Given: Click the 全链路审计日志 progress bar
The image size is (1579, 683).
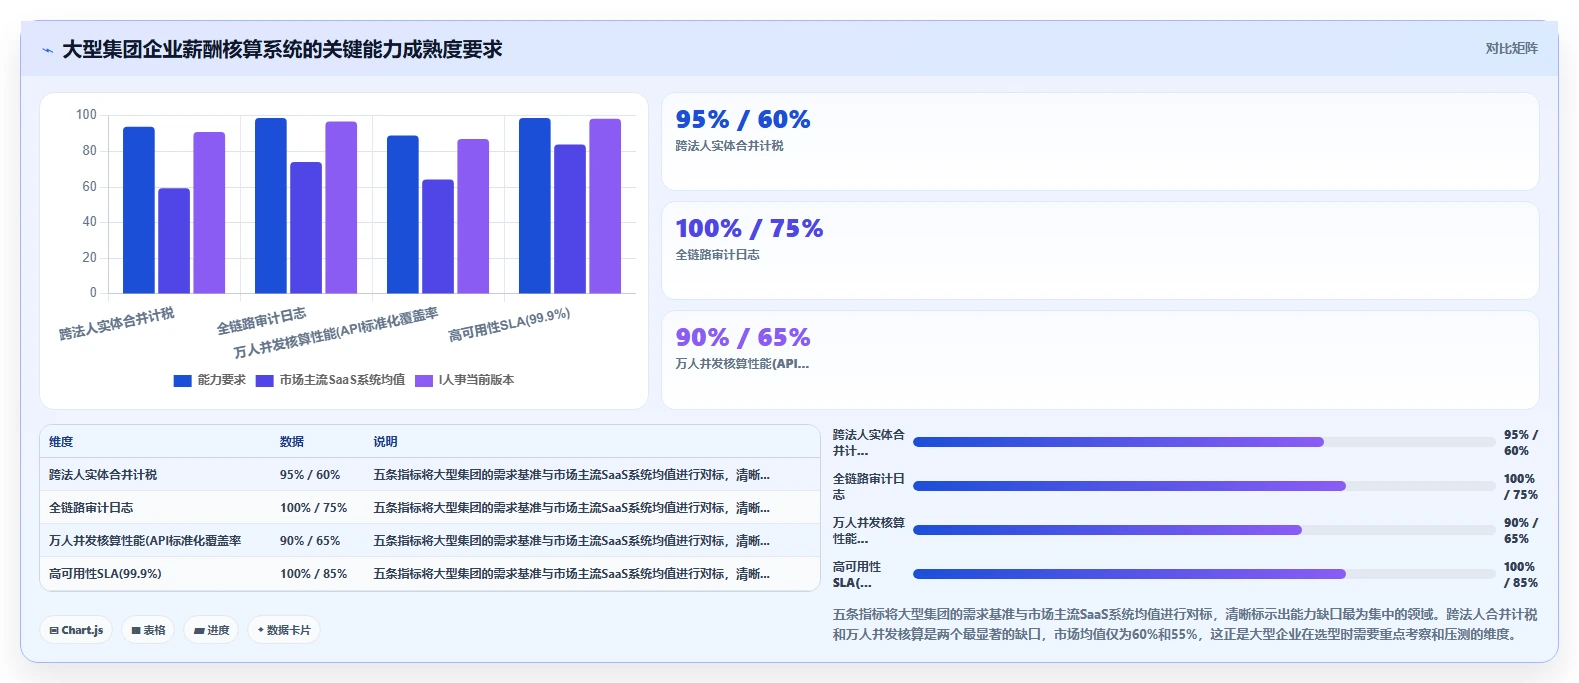Looking at the screenshot, I should pos(1204,486).
